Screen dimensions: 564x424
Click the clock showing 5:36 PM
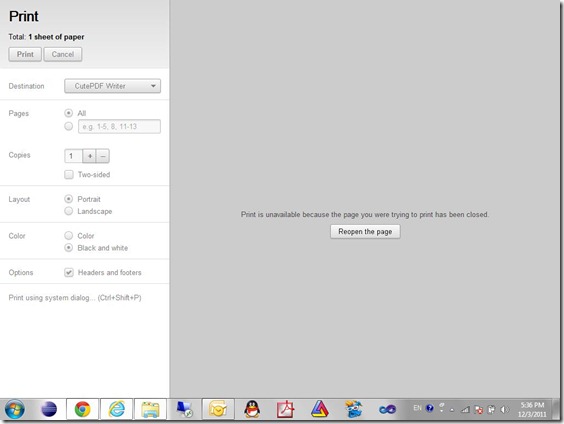point(532,409)
